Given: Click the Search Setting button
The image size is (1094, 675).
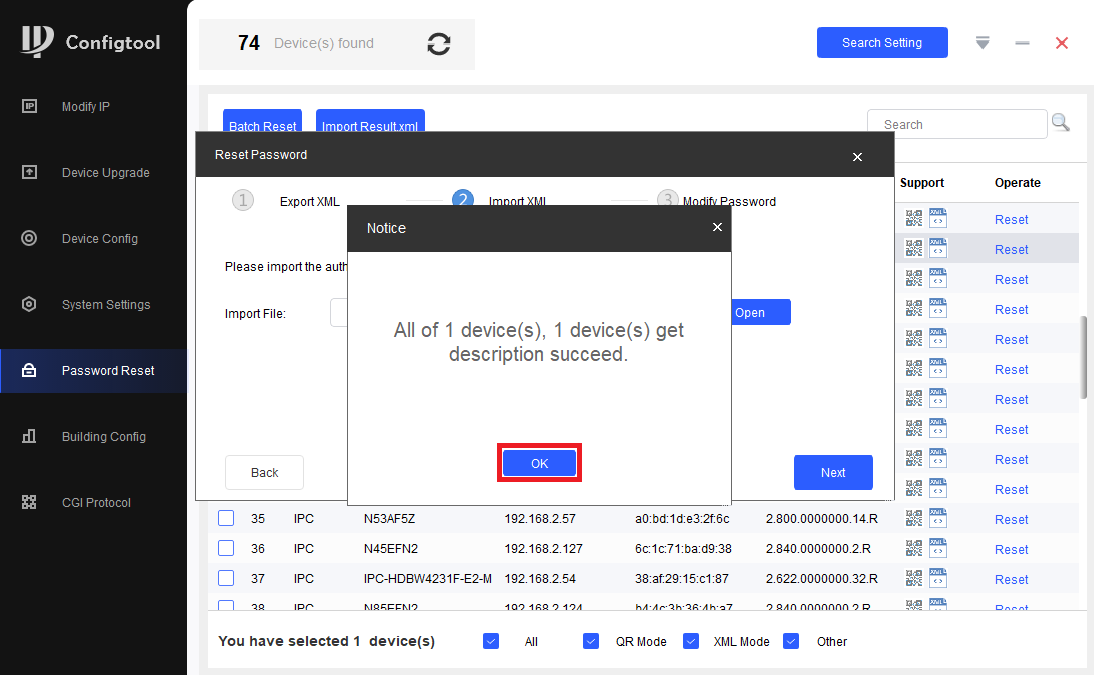Looking at the screenshot, I should click(x=882, y=43).
